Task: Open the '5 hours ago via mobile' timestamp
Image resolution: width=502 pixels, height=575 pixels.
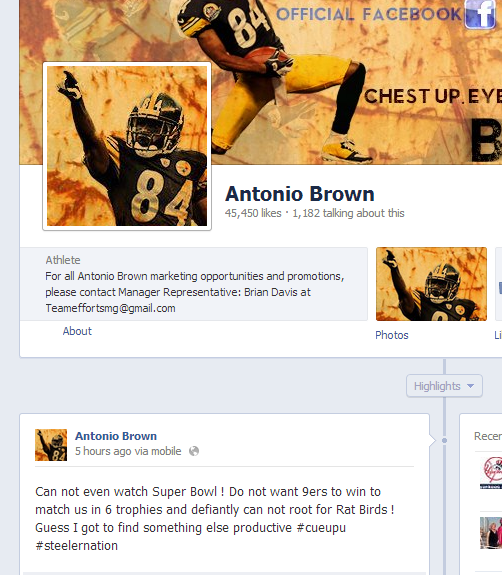Action: pos(128,451)
